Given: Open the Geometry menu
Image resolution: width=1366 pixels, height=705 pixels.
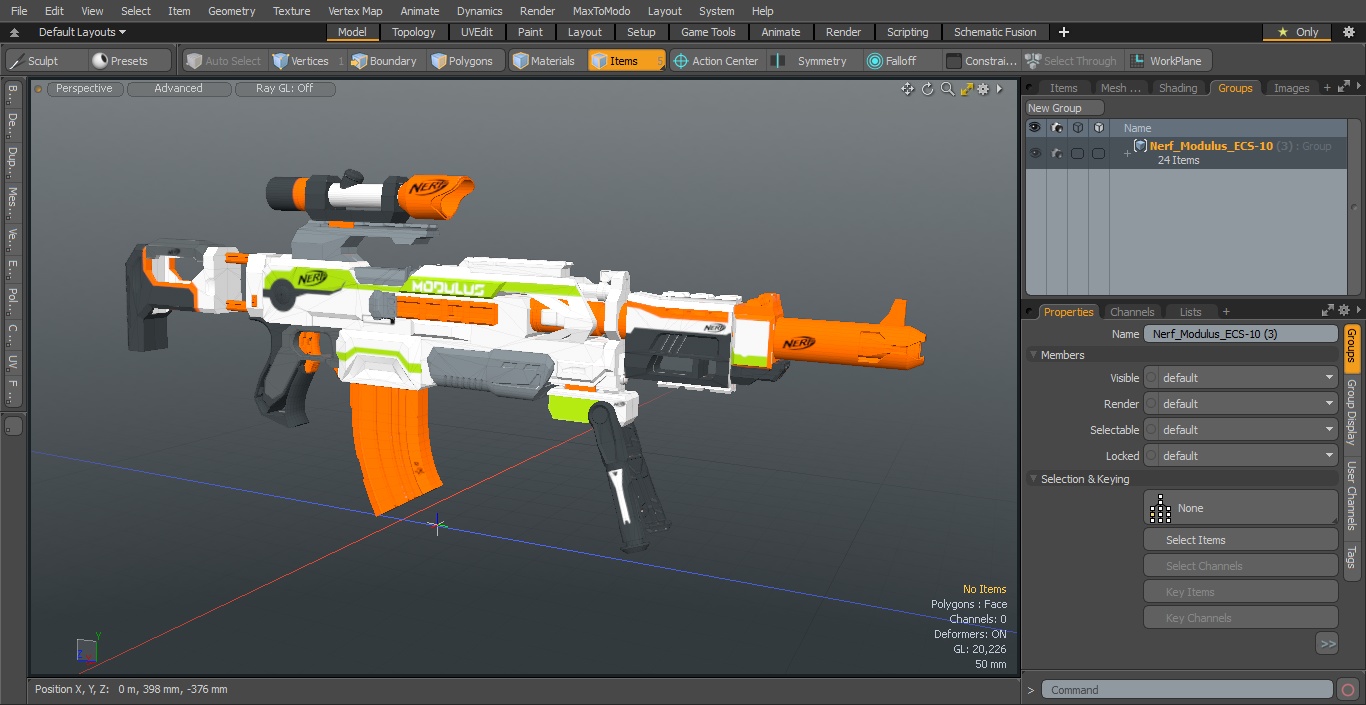Looking at the screenshot, I should (x=231, y=11).
